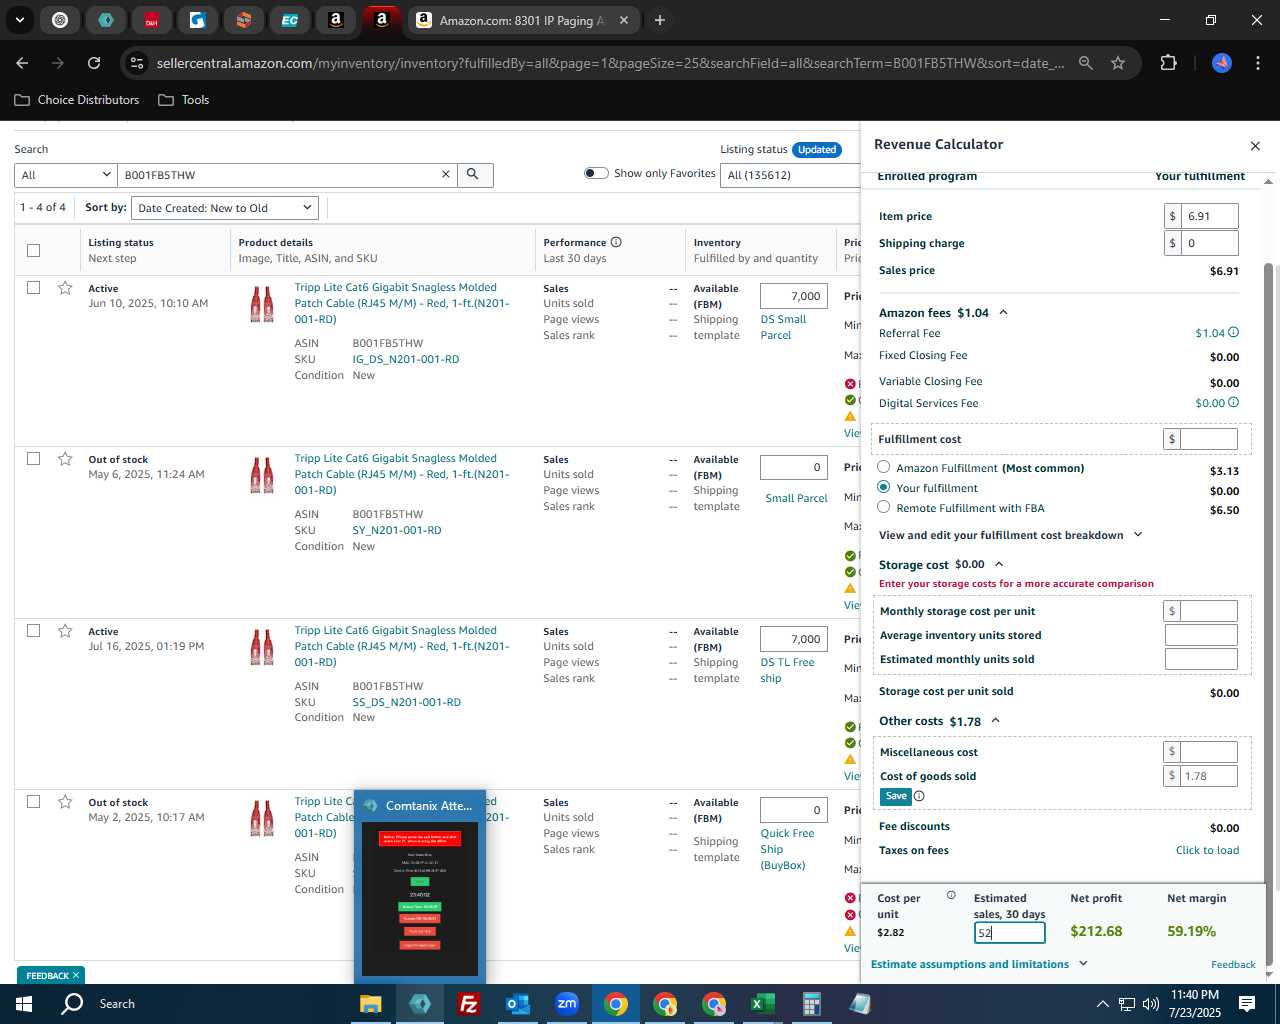Open Tools bookmark folder

183,100
